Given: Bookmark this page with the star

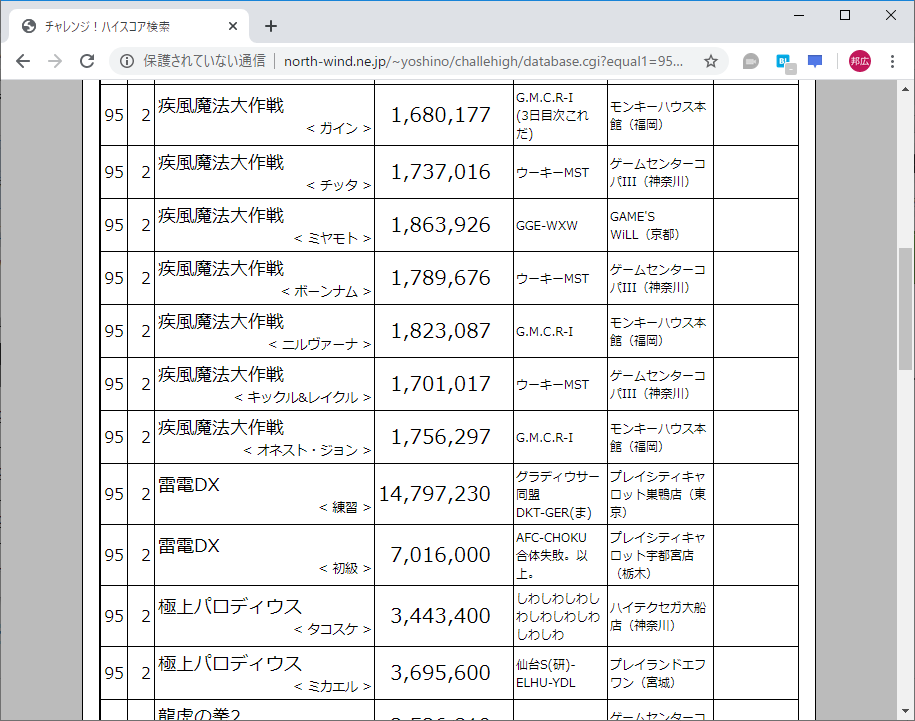Looking at the screenshot, I should [710, 61].
